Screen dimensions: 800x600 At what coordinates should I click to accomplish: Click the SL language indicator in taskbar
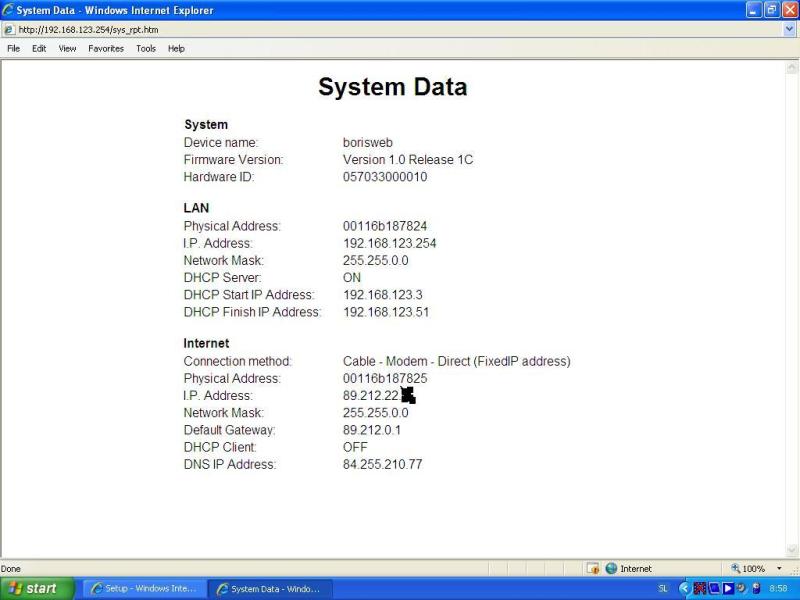coord(663,589)
